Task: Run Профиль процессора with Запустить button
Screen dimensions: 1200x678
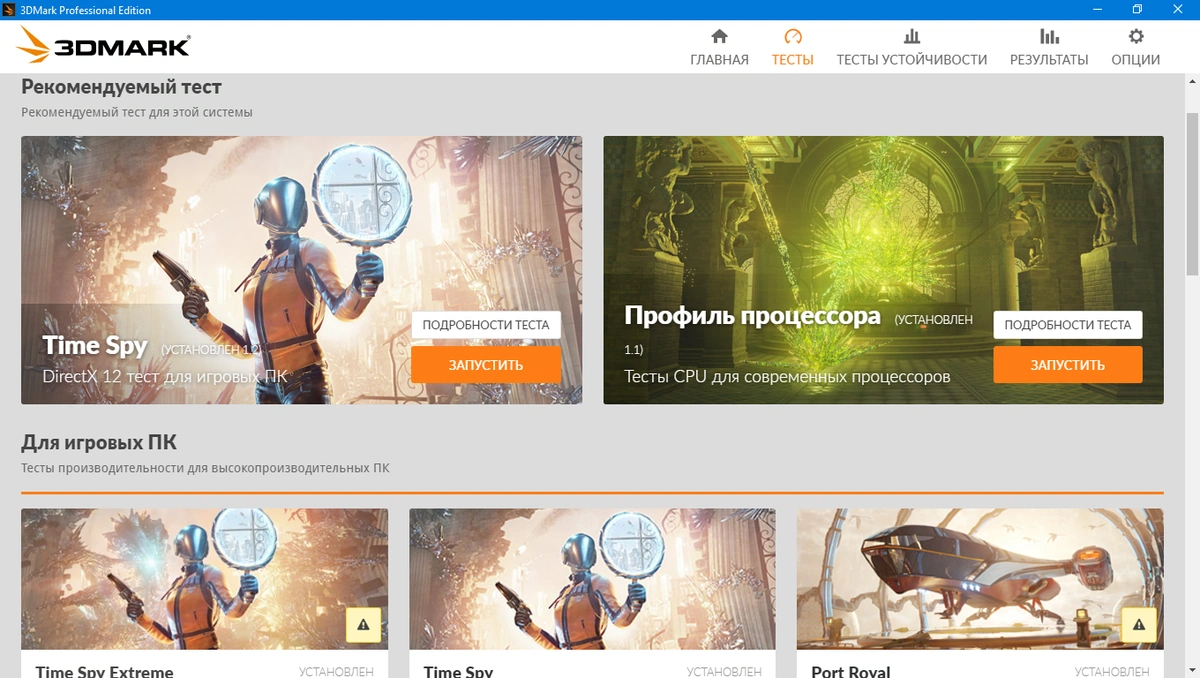Action: (1068, 365)
